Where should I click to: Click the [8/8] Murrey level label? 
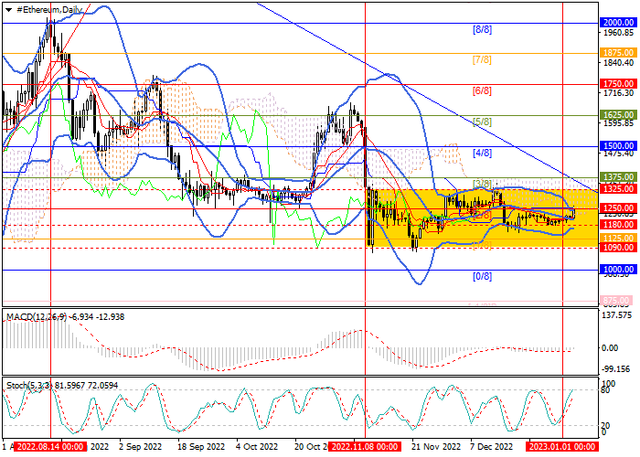pos(481,30)
